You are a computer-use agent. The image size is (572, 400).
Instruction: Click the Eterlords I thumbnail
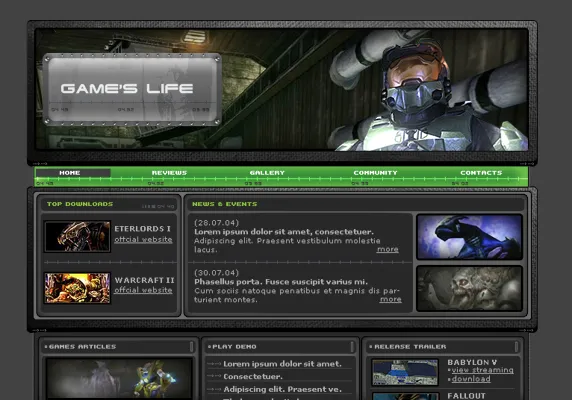point(77,236)
